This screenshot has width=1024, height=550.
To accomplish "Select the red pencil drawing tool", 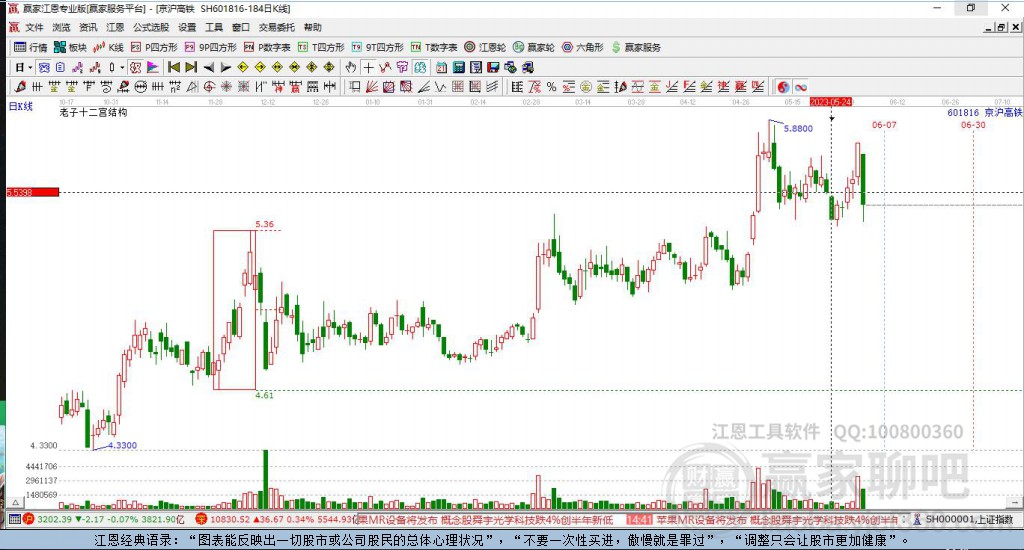I will point(20,87).
